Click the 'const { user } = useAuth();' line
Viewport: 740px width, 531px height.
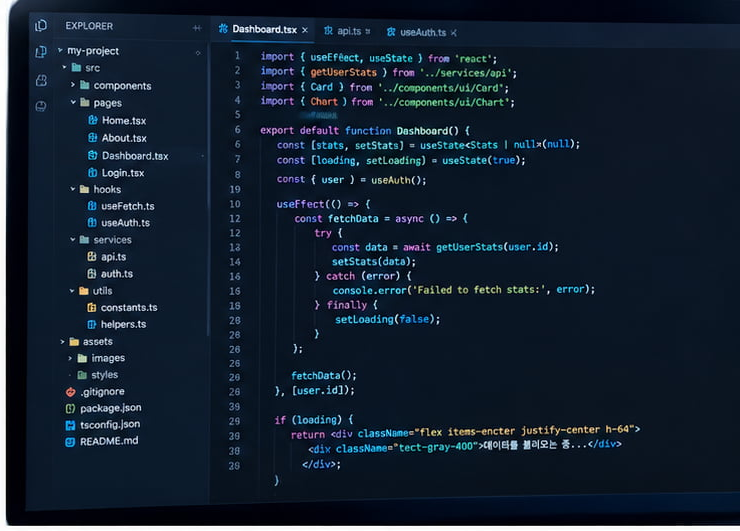[x=352, y=180]
